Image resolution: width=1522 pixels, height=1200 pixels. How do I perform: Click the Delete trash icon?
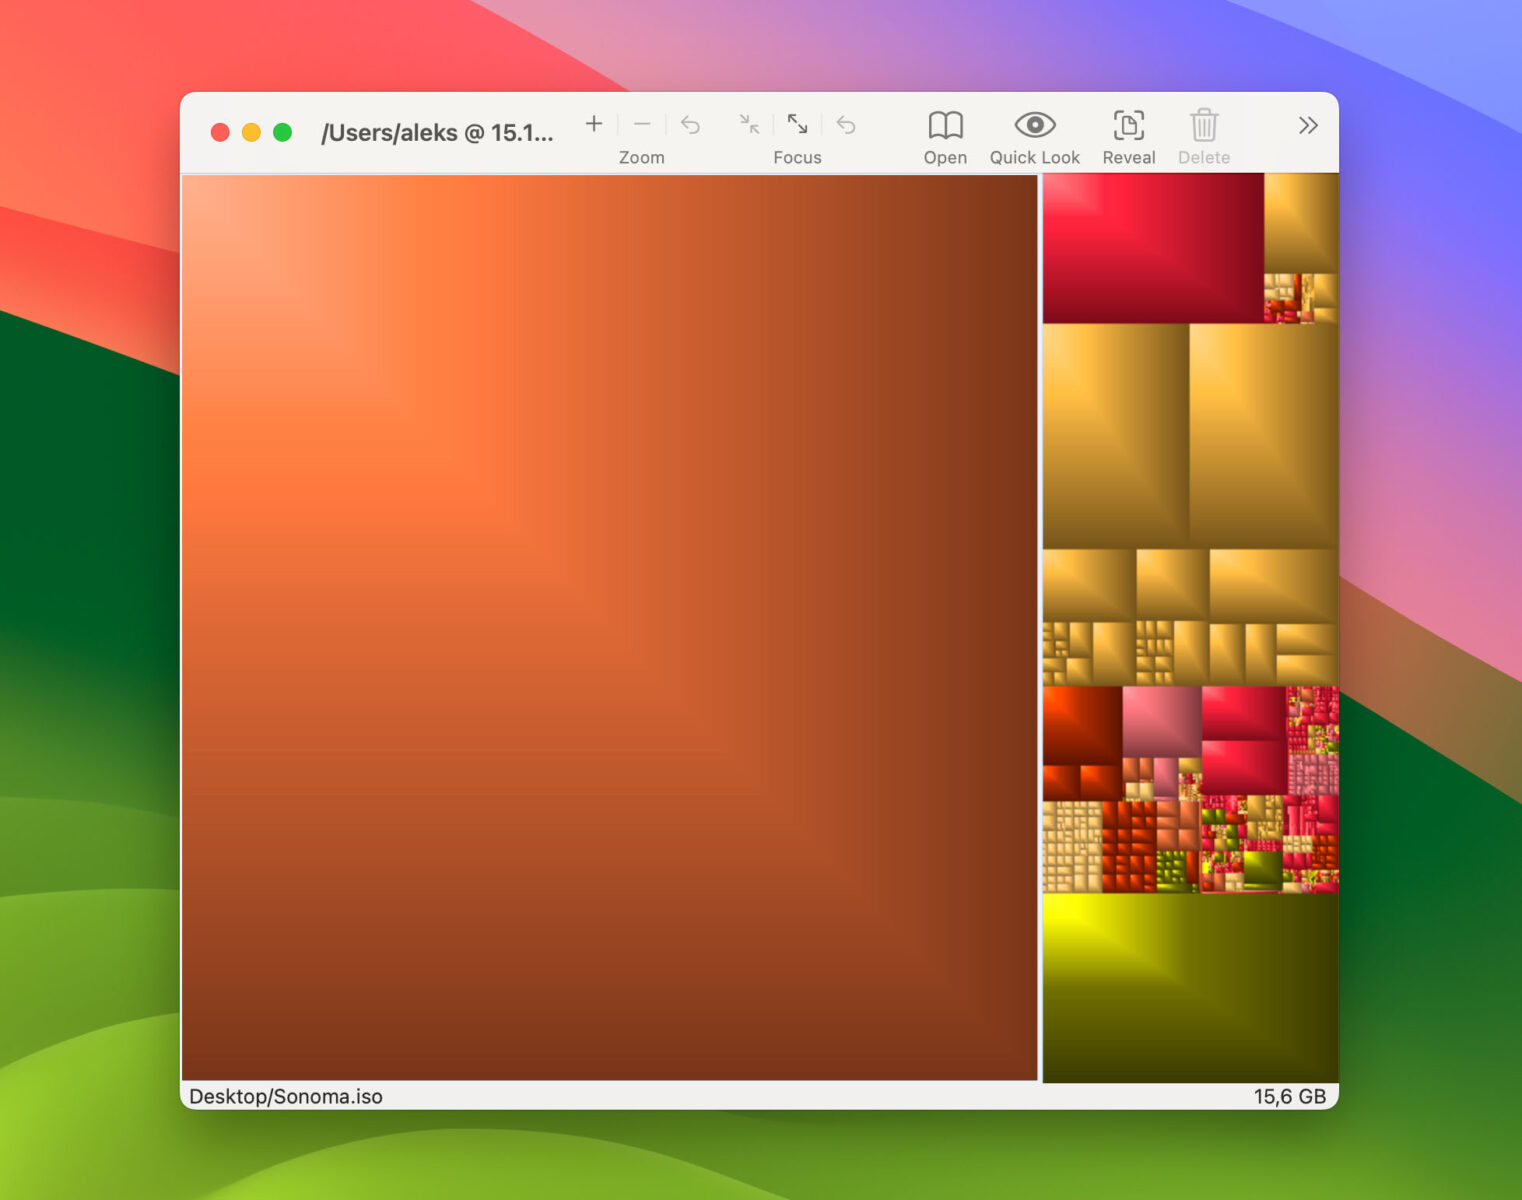(x=1204, y=126)
